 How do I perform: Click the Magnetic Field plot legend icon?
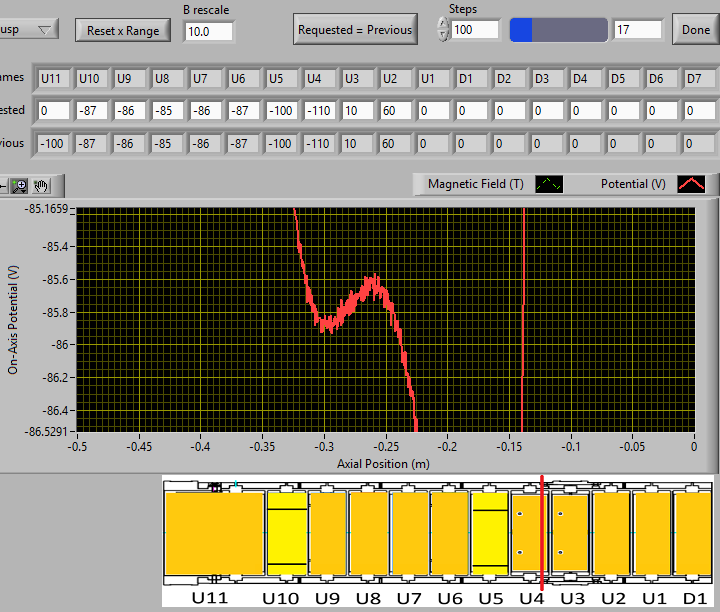[550, 184]
